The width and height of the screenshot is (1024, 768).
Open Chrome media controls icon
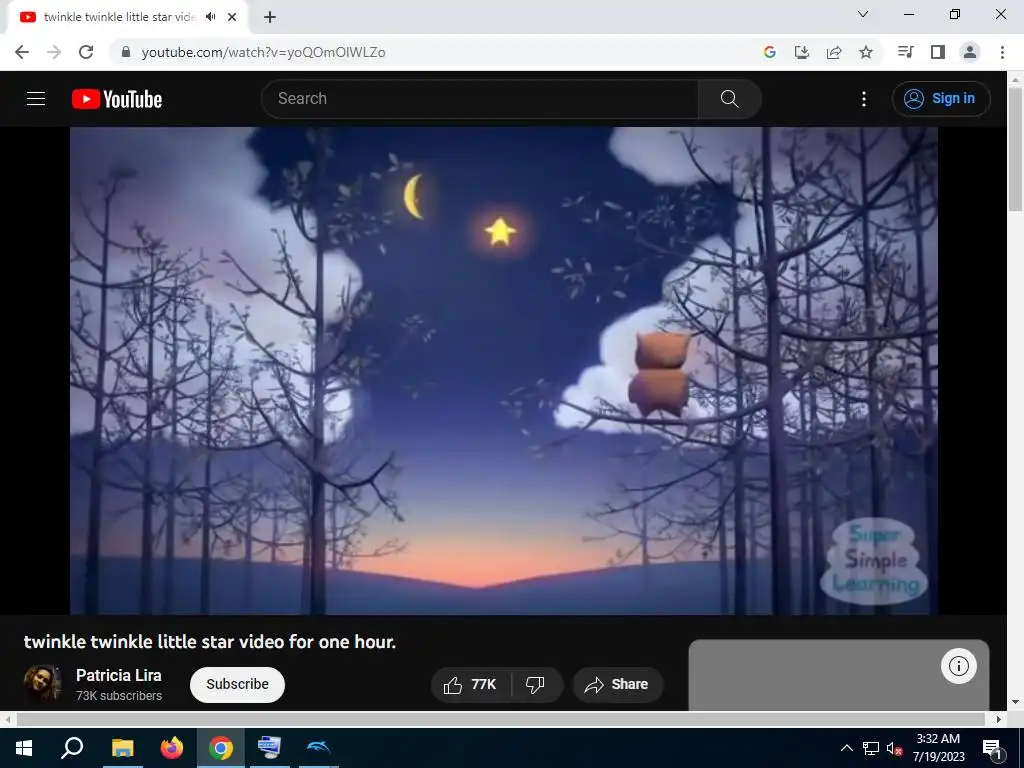(x=905, y=52)
